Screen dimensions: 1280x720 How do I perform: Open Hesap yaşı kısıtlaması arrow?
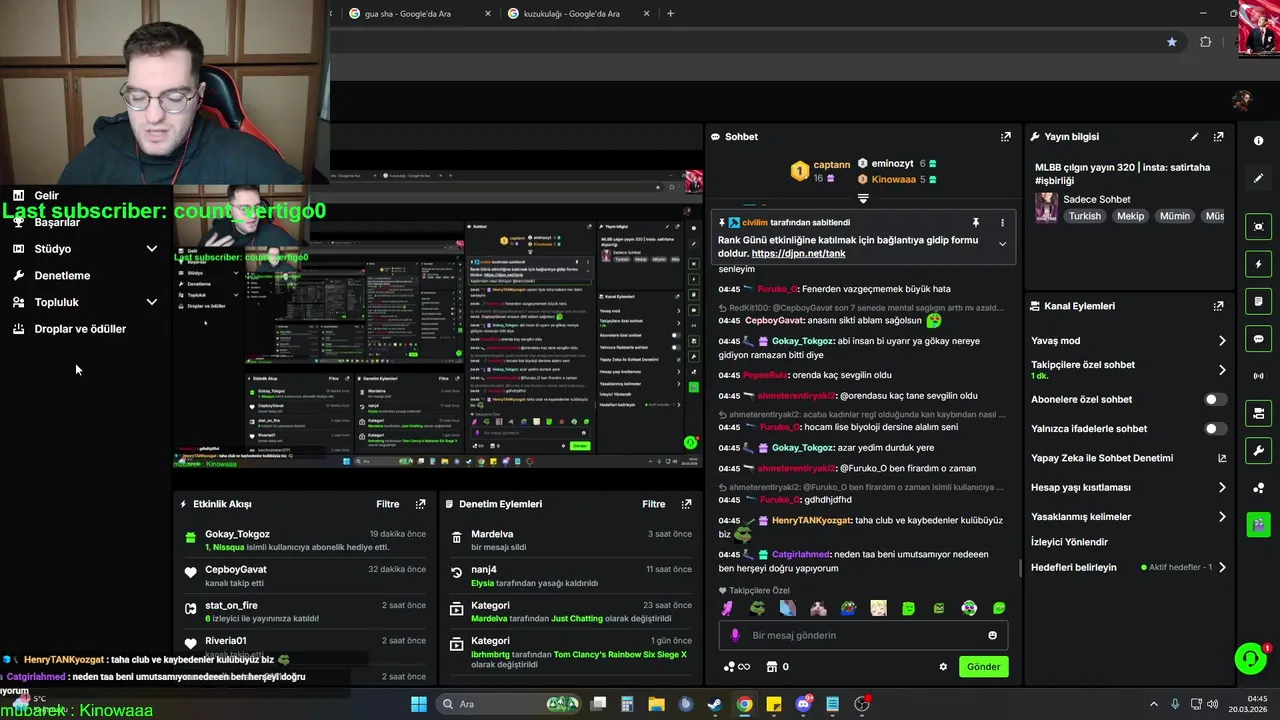(1222, 488)
